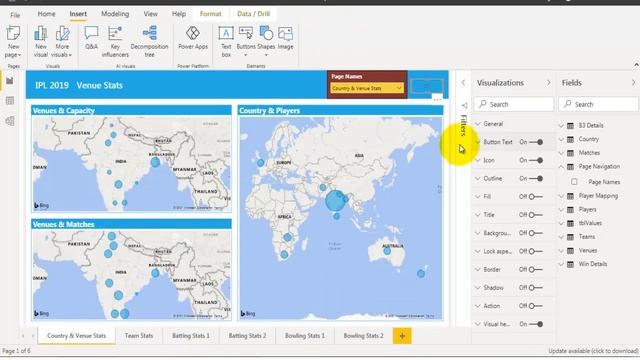Open the More visuals menu

[62, 41]
